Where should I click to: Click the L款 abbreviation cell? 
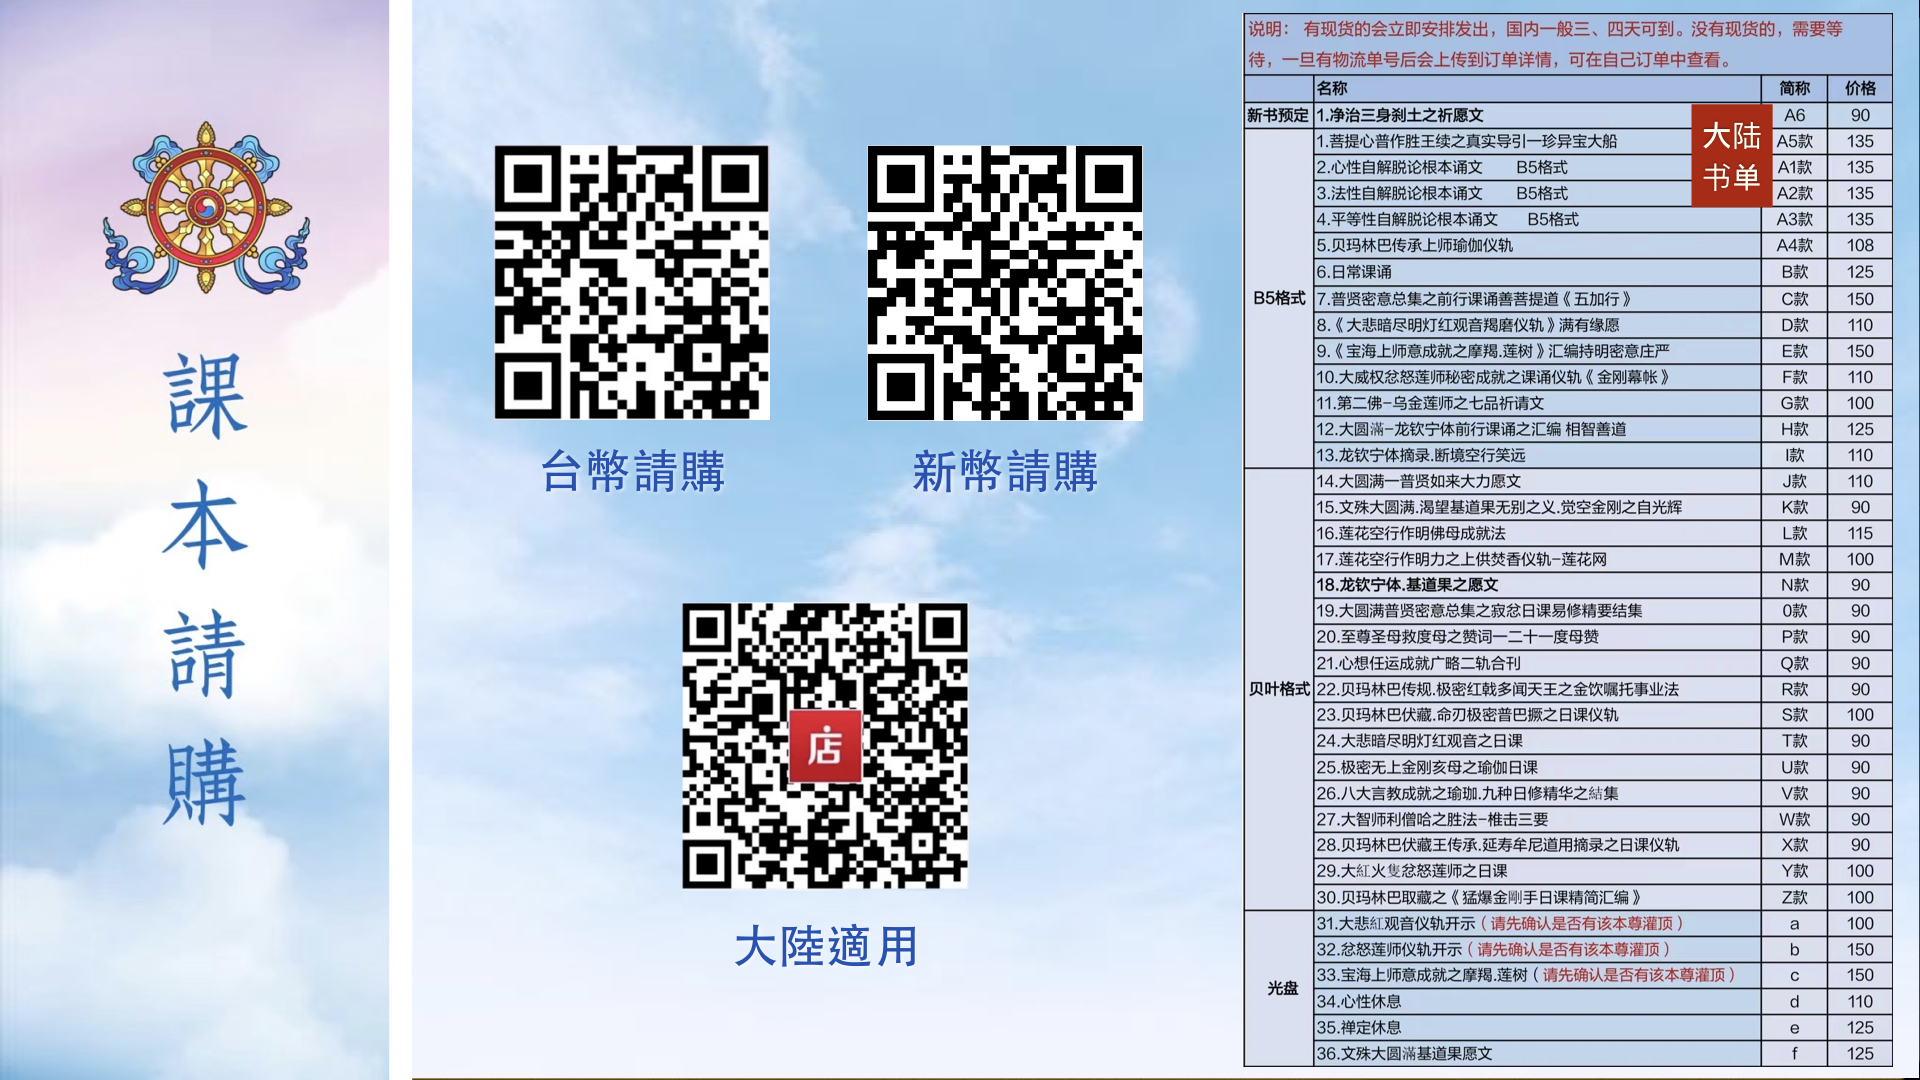click(x=1795, y=533)
